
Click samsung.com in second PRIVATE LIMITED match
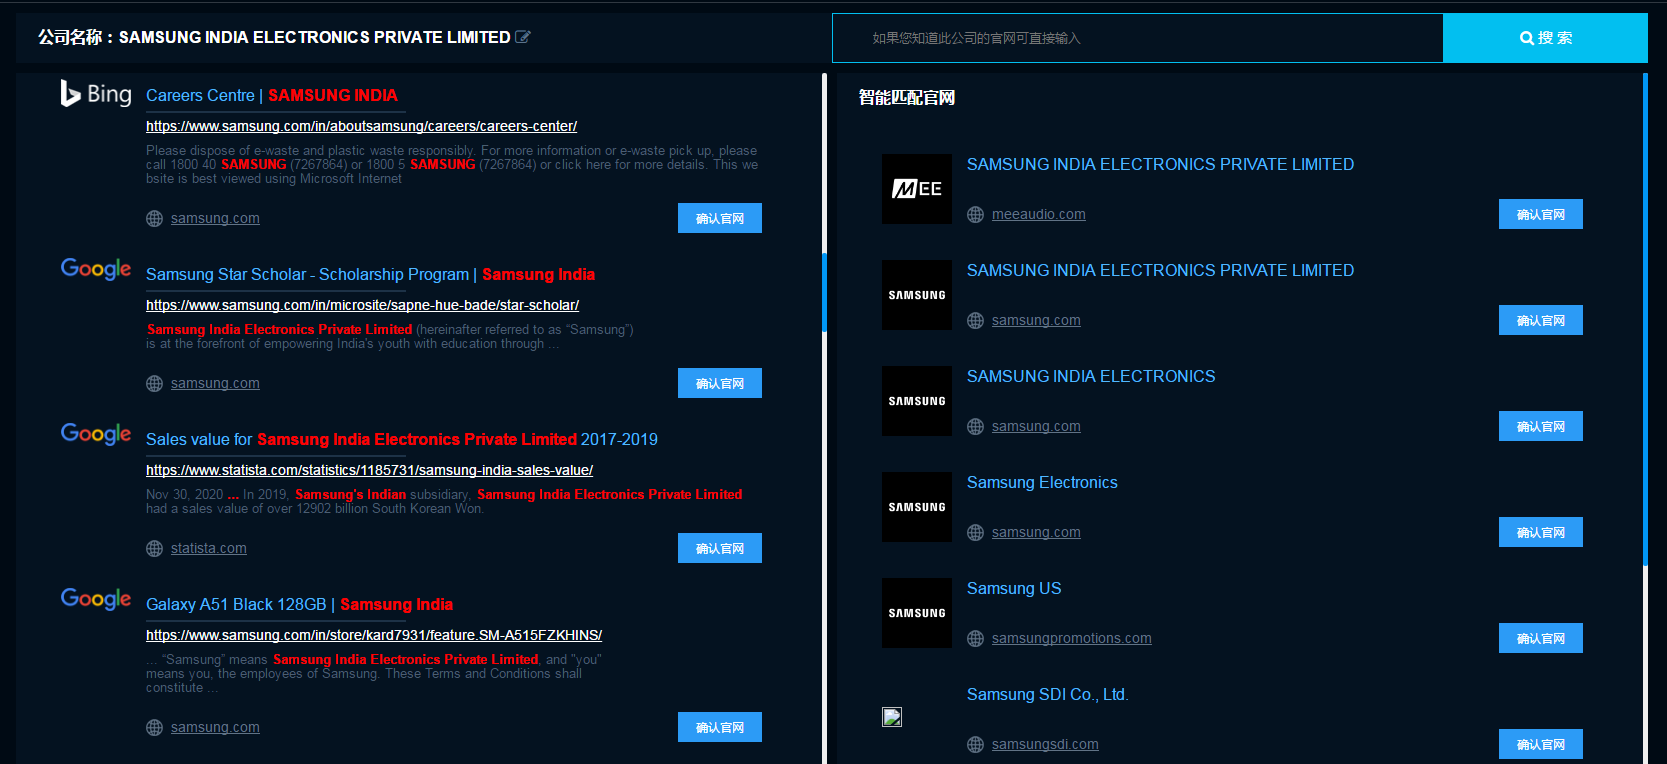(x=1036, y=320)
